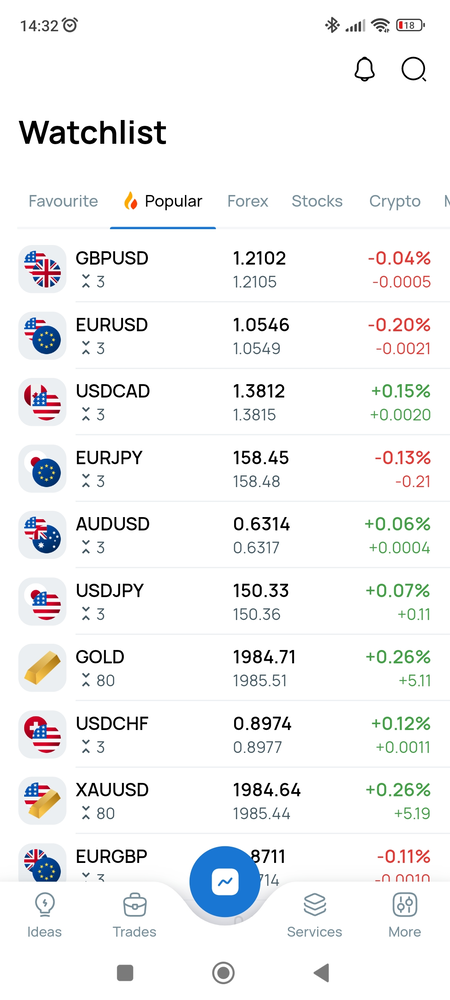Screen dimensions: 450x1000
Task: Switch to the Favourite tab
Action: pos(63,202)
